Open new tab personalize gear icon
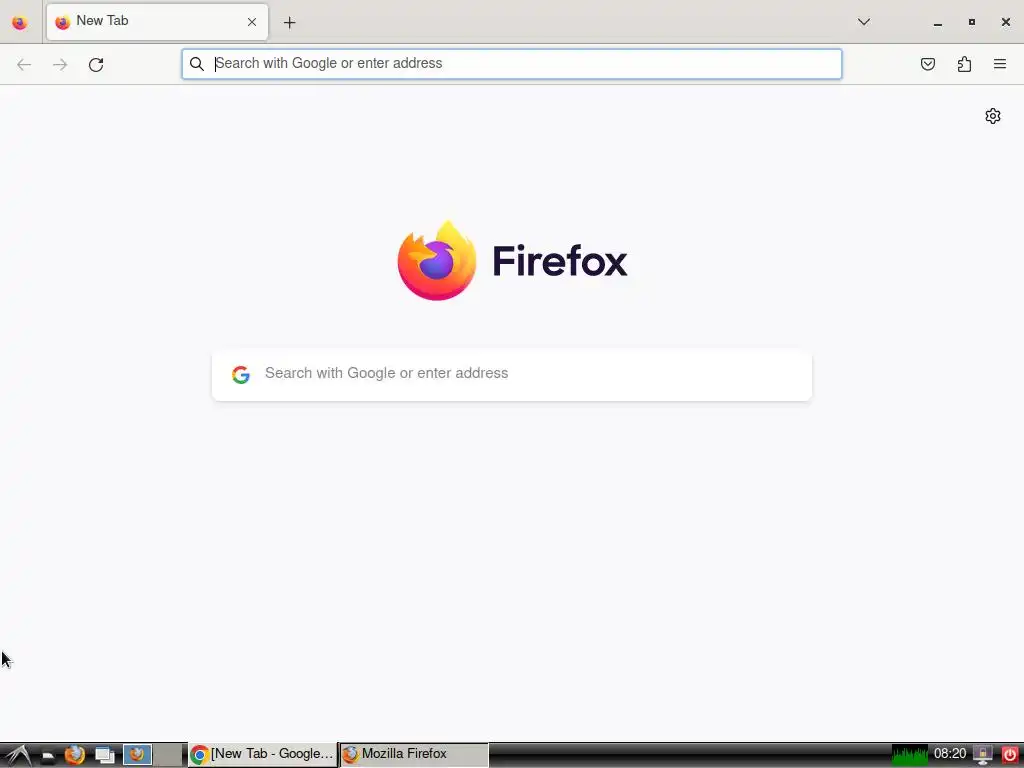1024x768 pixels. (x=993, y=116)
